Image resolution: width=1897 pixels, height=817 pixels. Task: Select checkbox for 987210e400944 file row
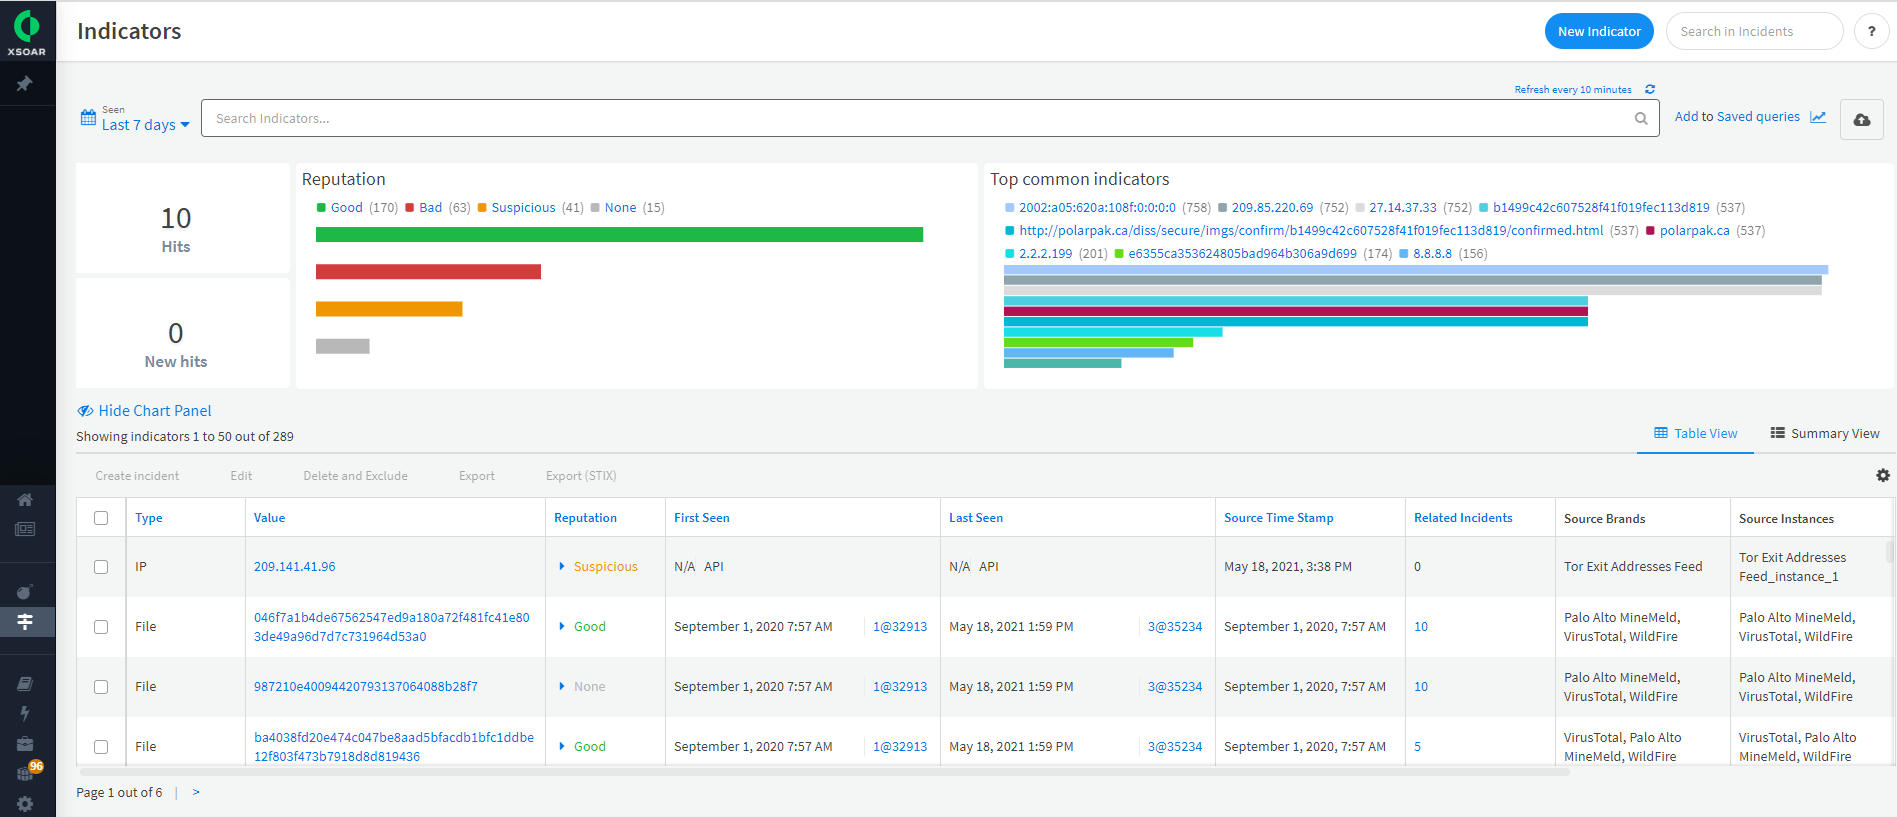tap(101, 687)
